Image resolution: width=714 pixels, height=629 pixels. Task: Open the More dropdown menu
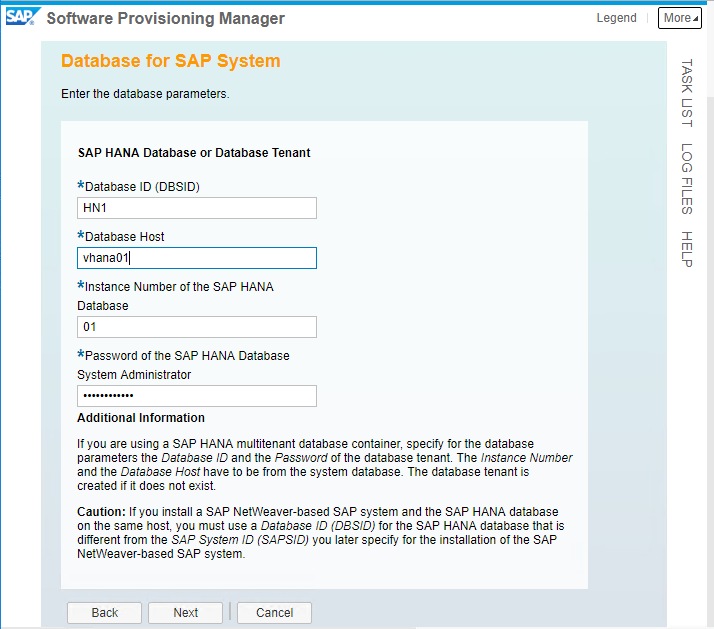tap(679, 18)
